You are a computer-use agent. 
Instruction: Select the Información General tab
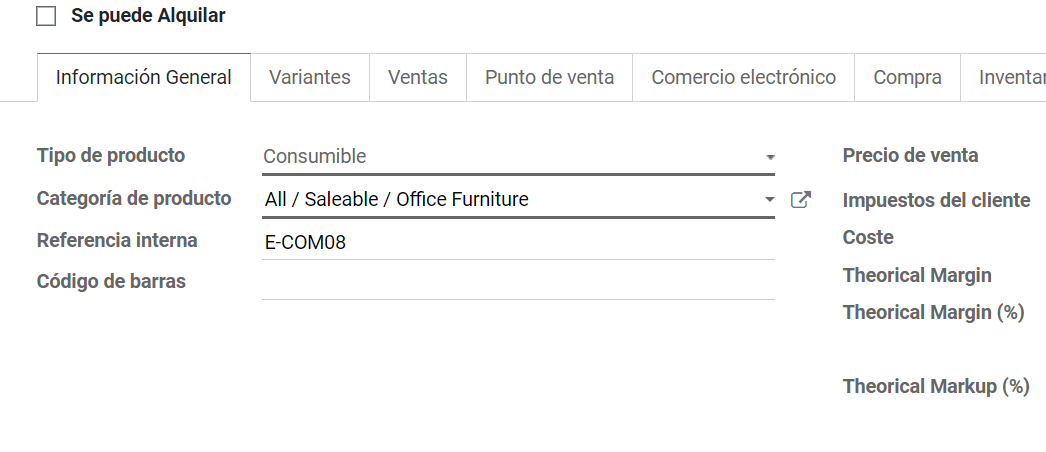143,77
